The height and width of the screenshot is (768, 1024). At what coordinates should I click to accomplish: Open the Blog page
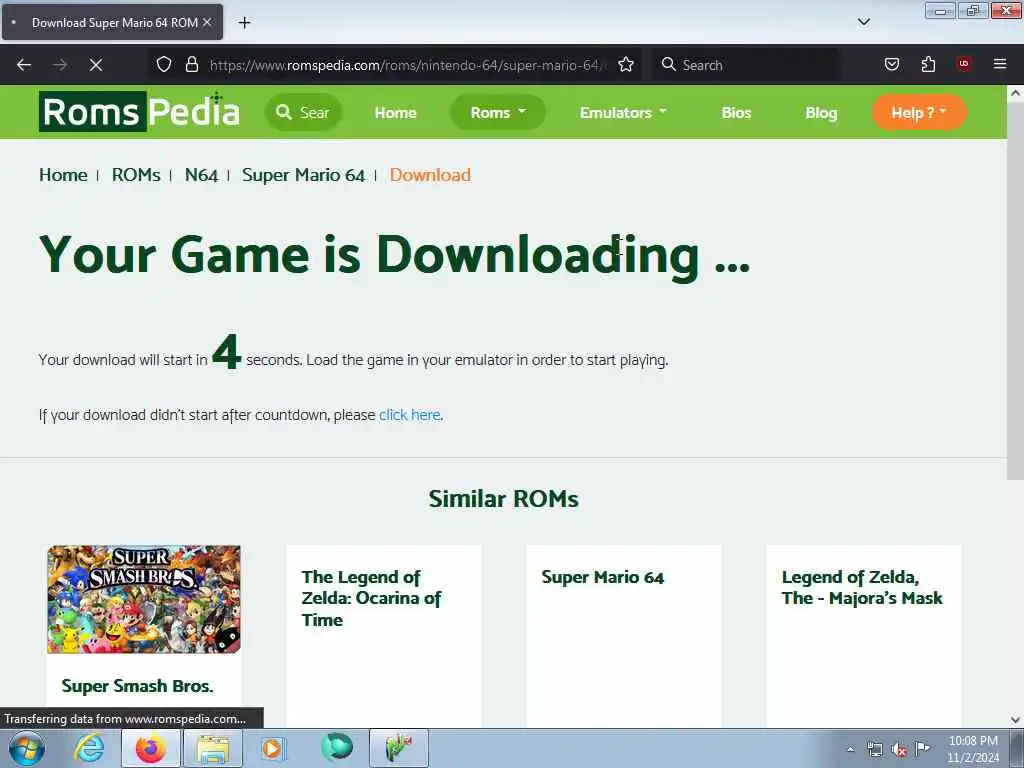[821, 113]
